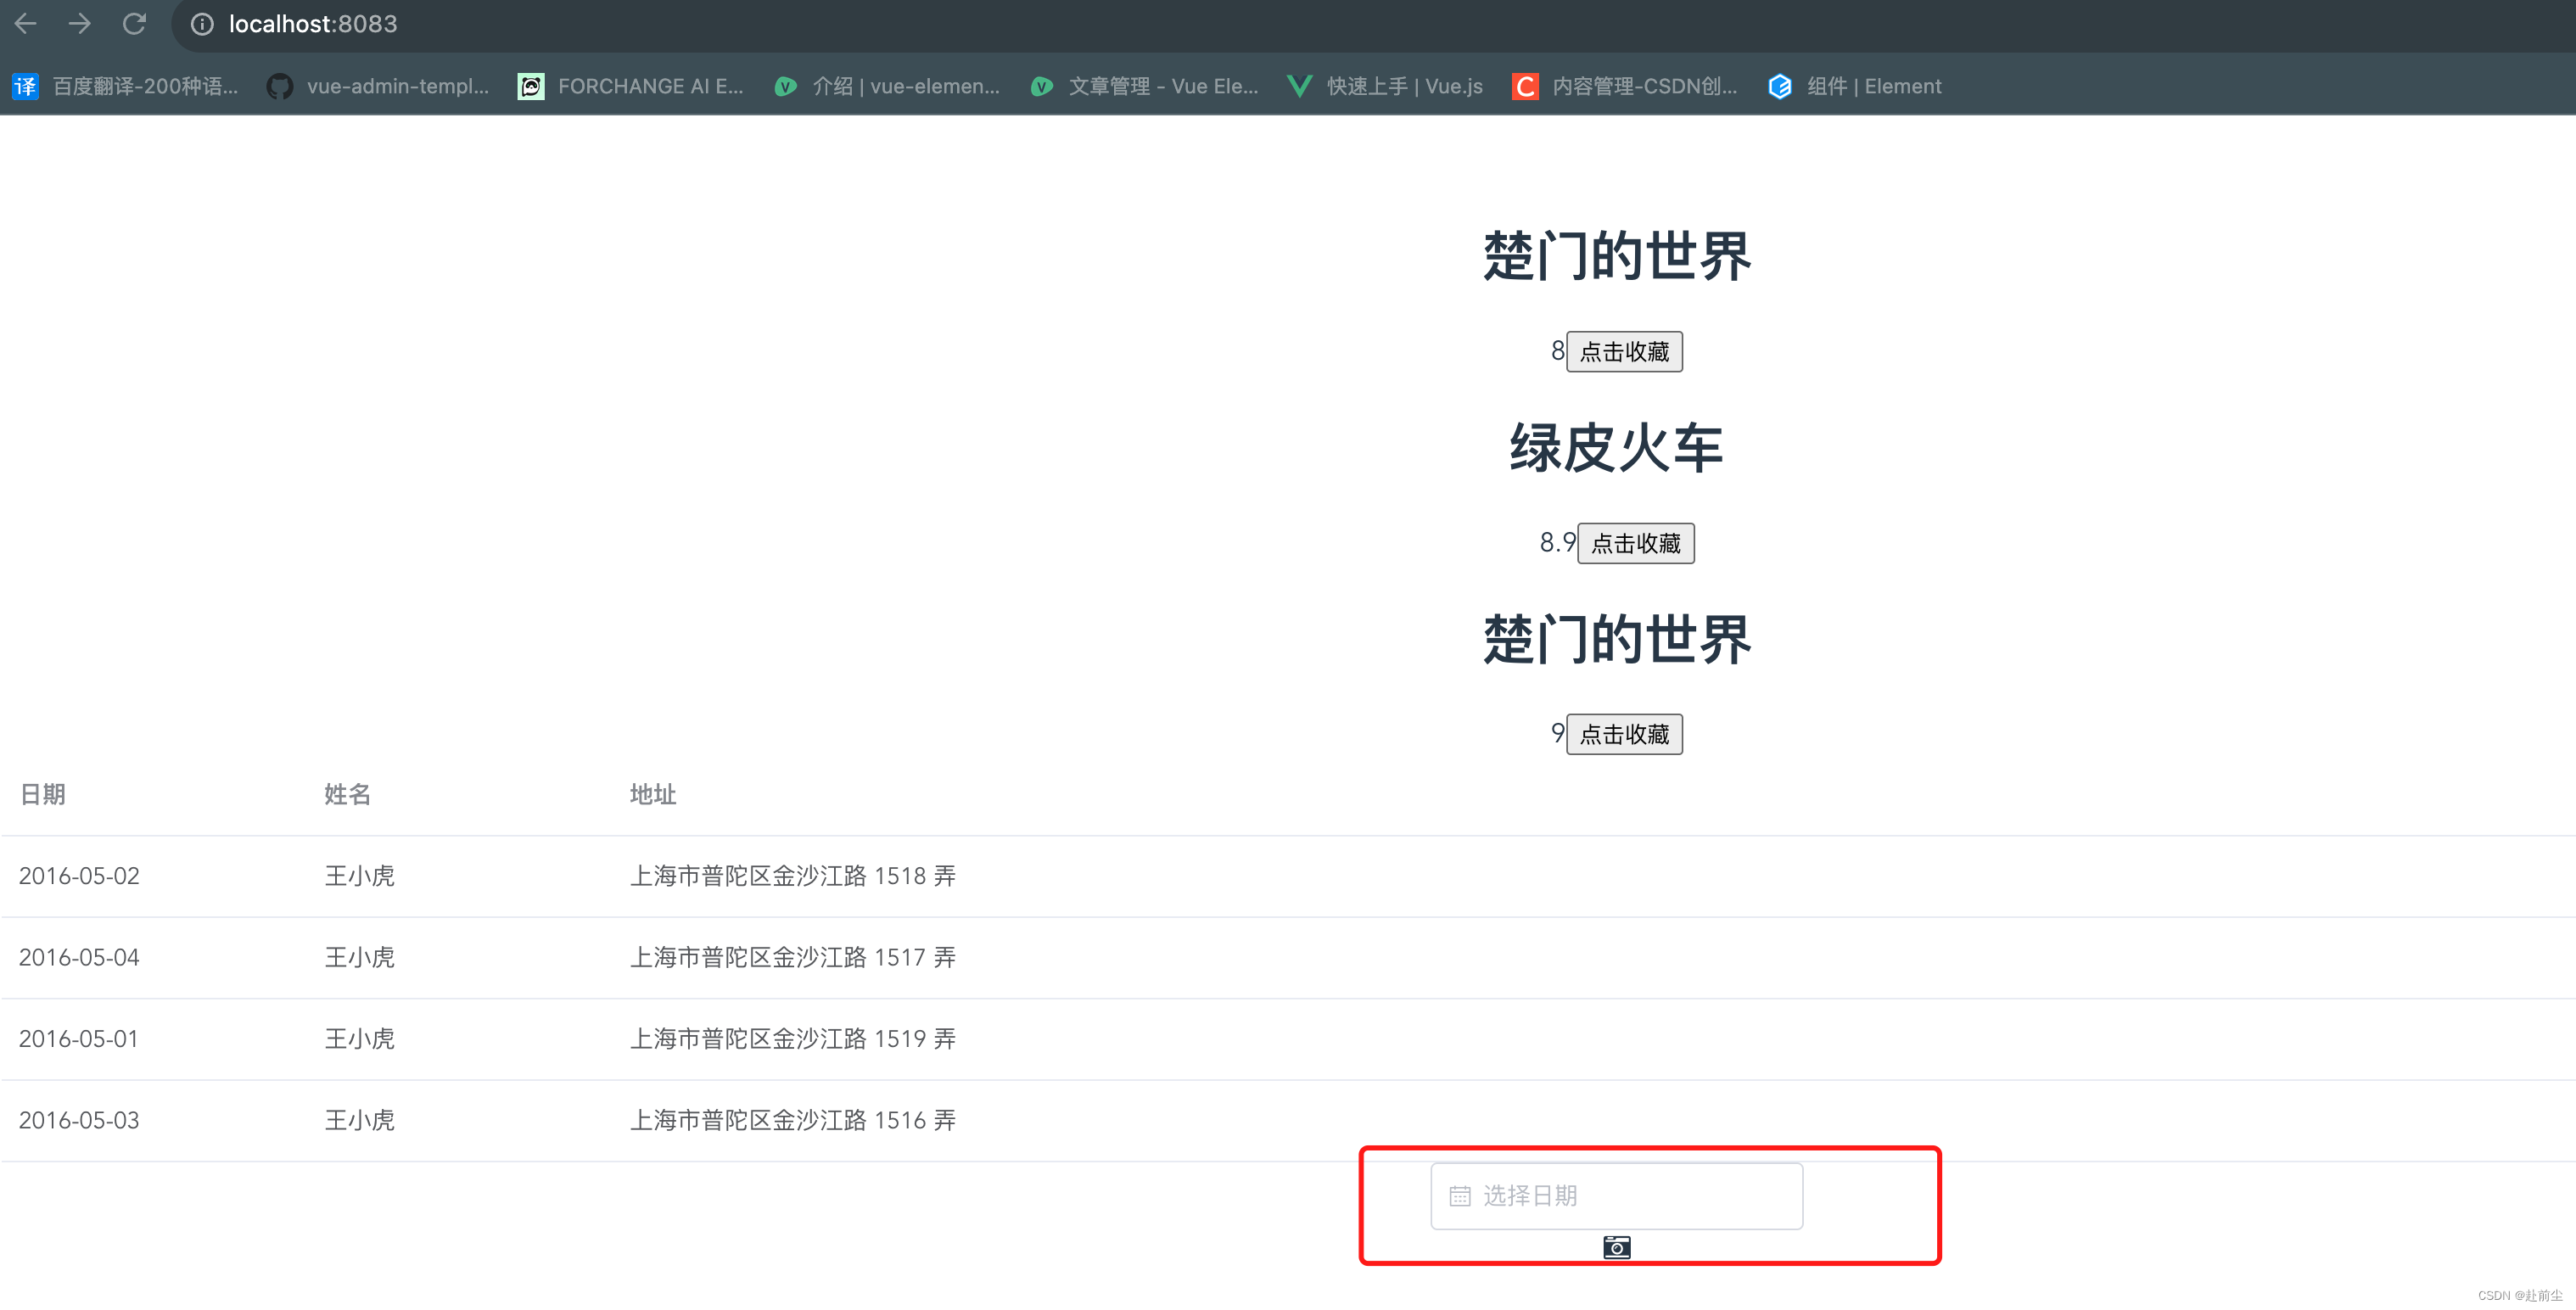Image resolution: width=2576 pixels, height=1310 pixels.
Task: Click date cell 2016-05-02
Action: tap(79, 876)
